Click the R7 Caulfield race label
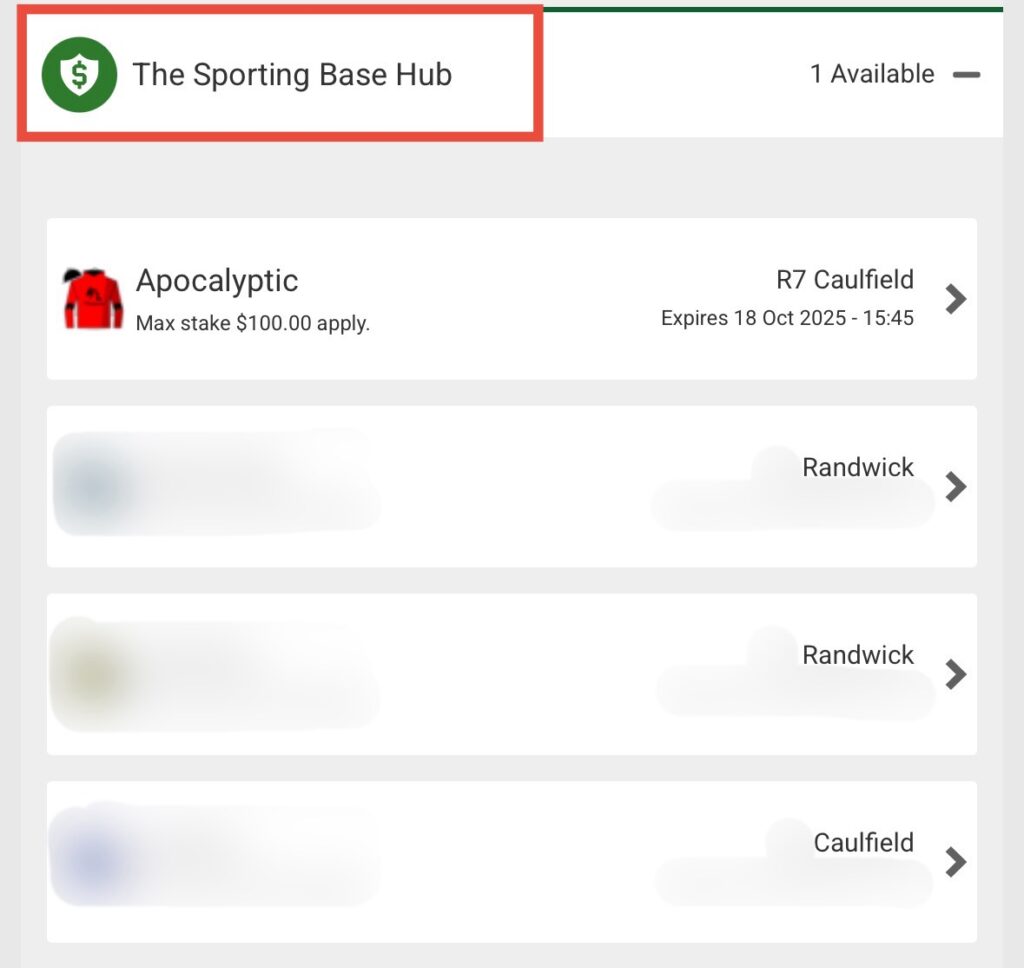The height and width of the screenshot is (968, 1024). point(844,280)
